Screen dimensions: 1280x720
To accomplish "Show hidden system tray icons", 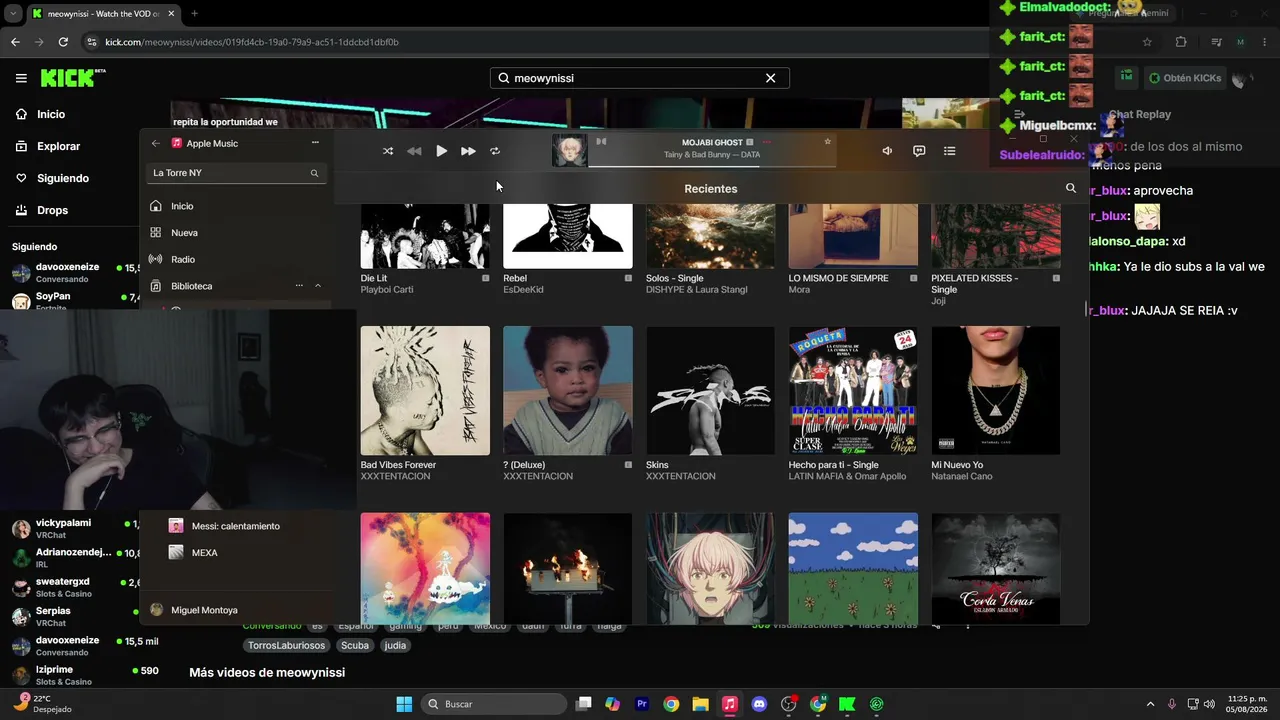I will point(1150,704).
